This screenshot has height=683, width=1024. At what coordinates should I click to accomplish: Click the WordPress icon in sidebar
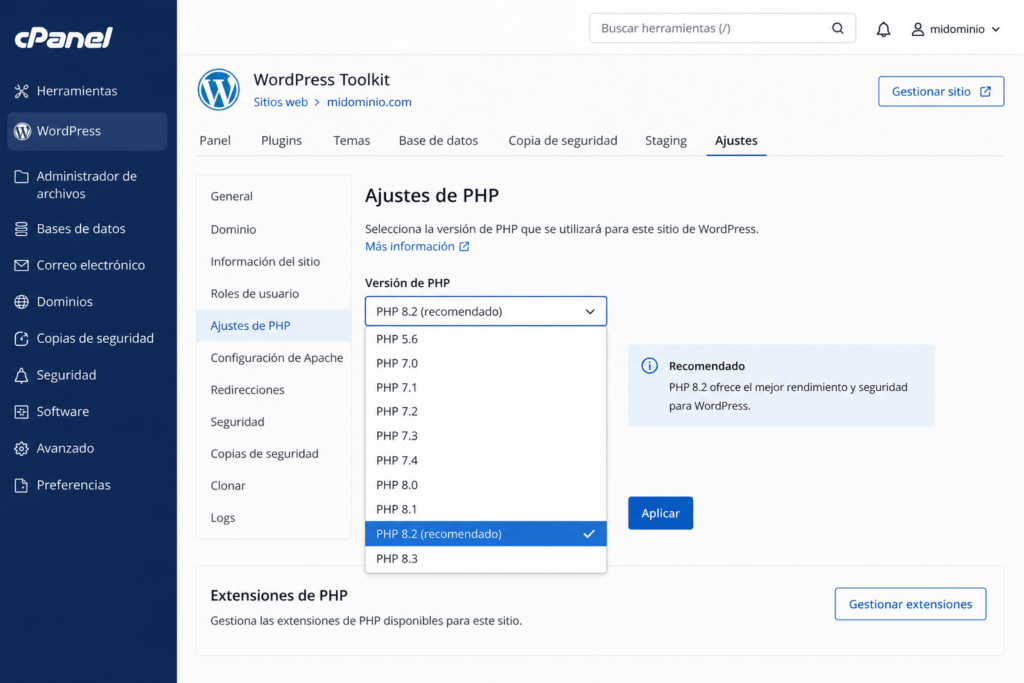tap(22, 131)
